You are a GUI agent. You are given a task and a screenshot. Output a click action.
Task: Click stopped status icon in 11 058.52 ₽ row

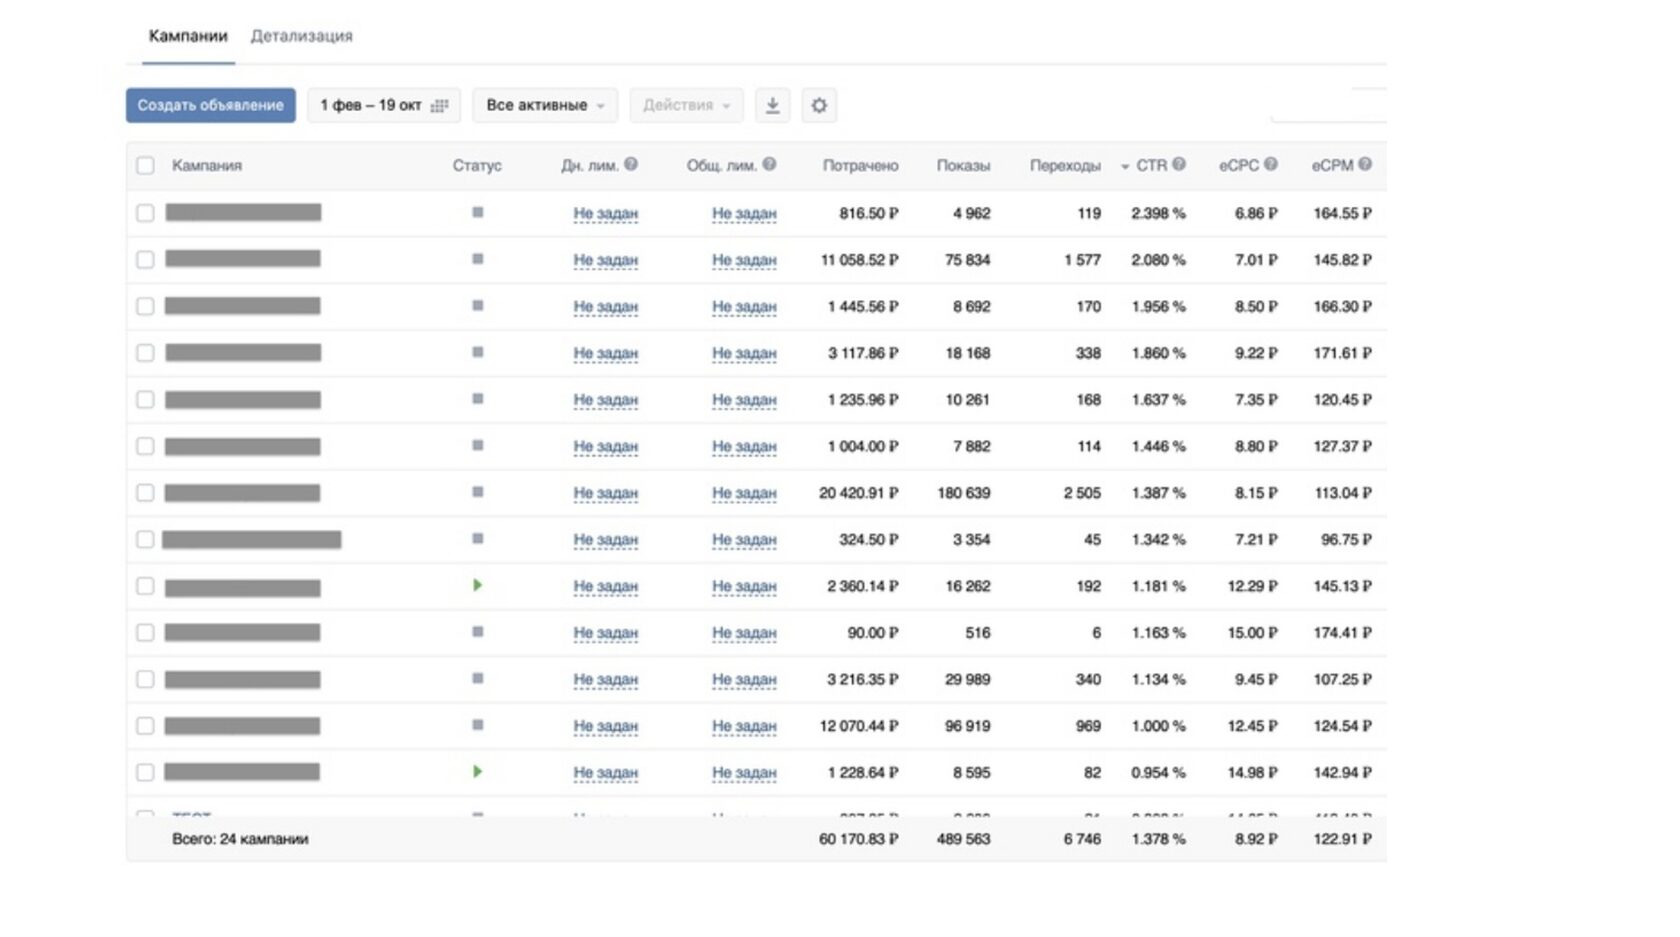[x=477, y=259]
